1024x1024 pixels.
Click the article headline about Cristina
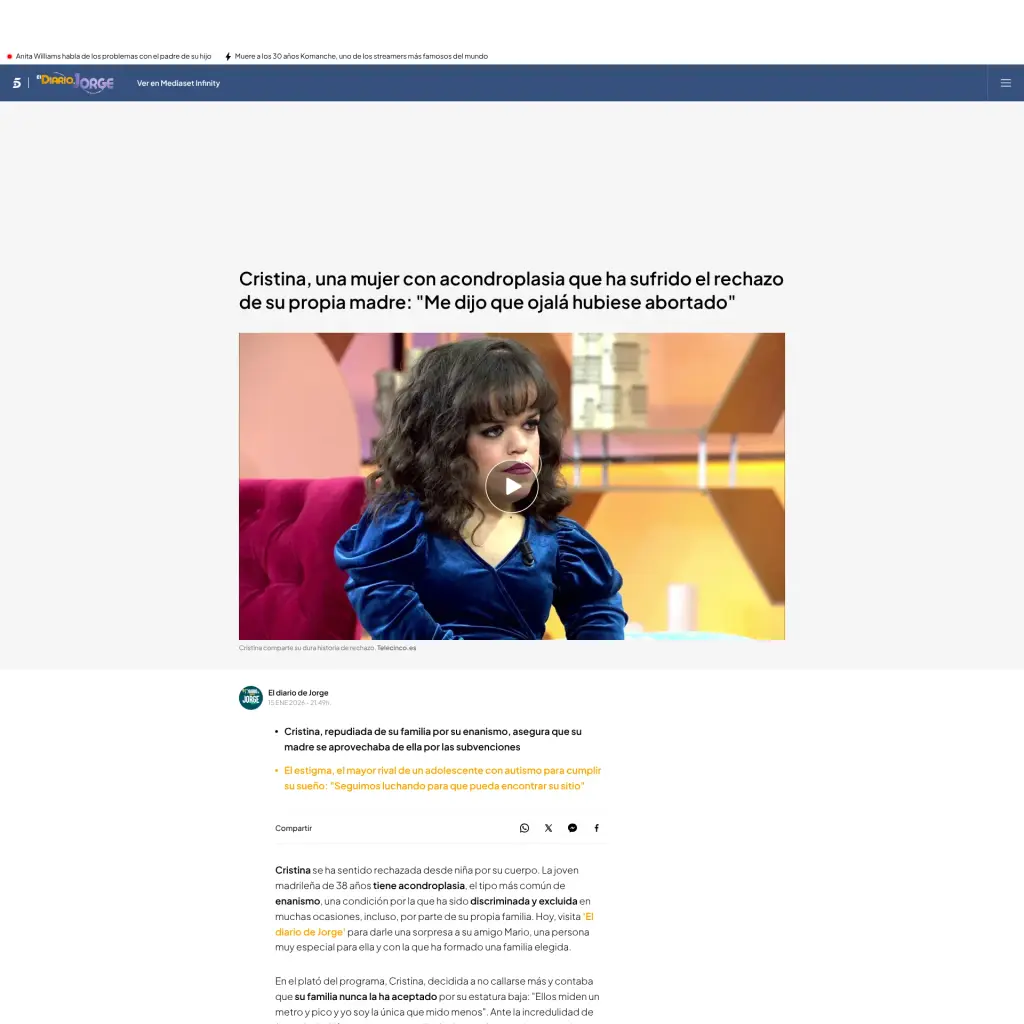click(x=511, y=291)
